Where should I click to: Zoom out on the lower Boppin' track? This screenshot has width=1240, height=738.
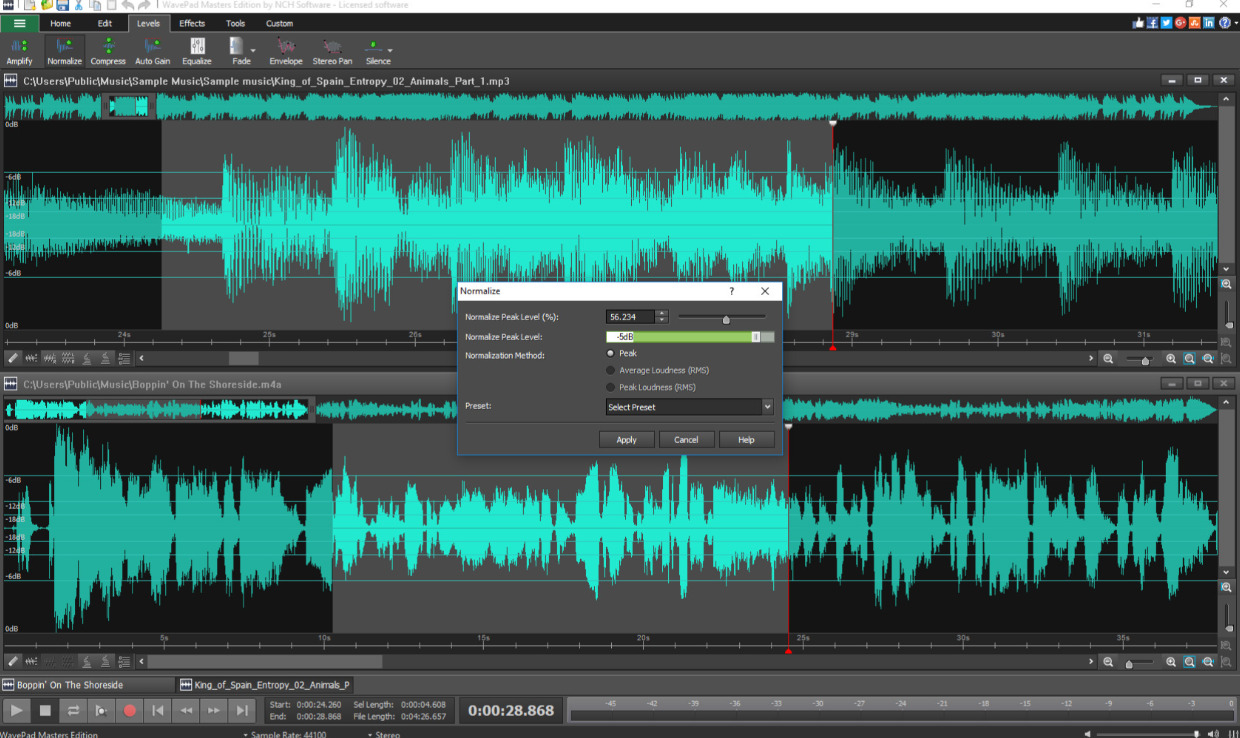pos(1108,662)
